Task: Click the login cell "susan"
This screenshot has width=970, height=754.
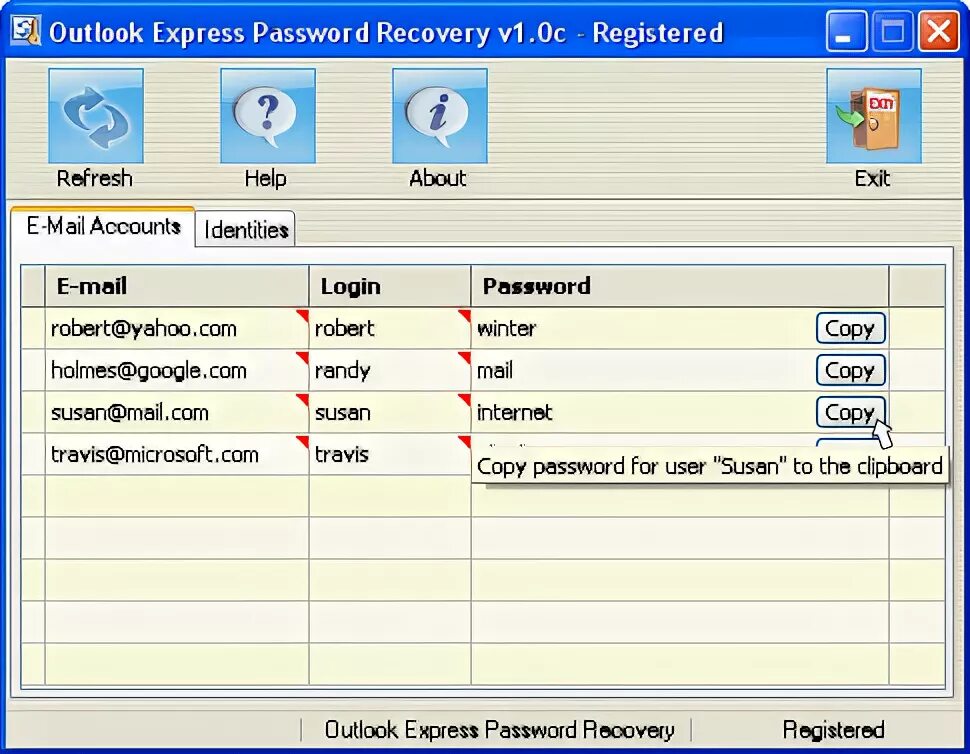Action: [x=390, y=413]
